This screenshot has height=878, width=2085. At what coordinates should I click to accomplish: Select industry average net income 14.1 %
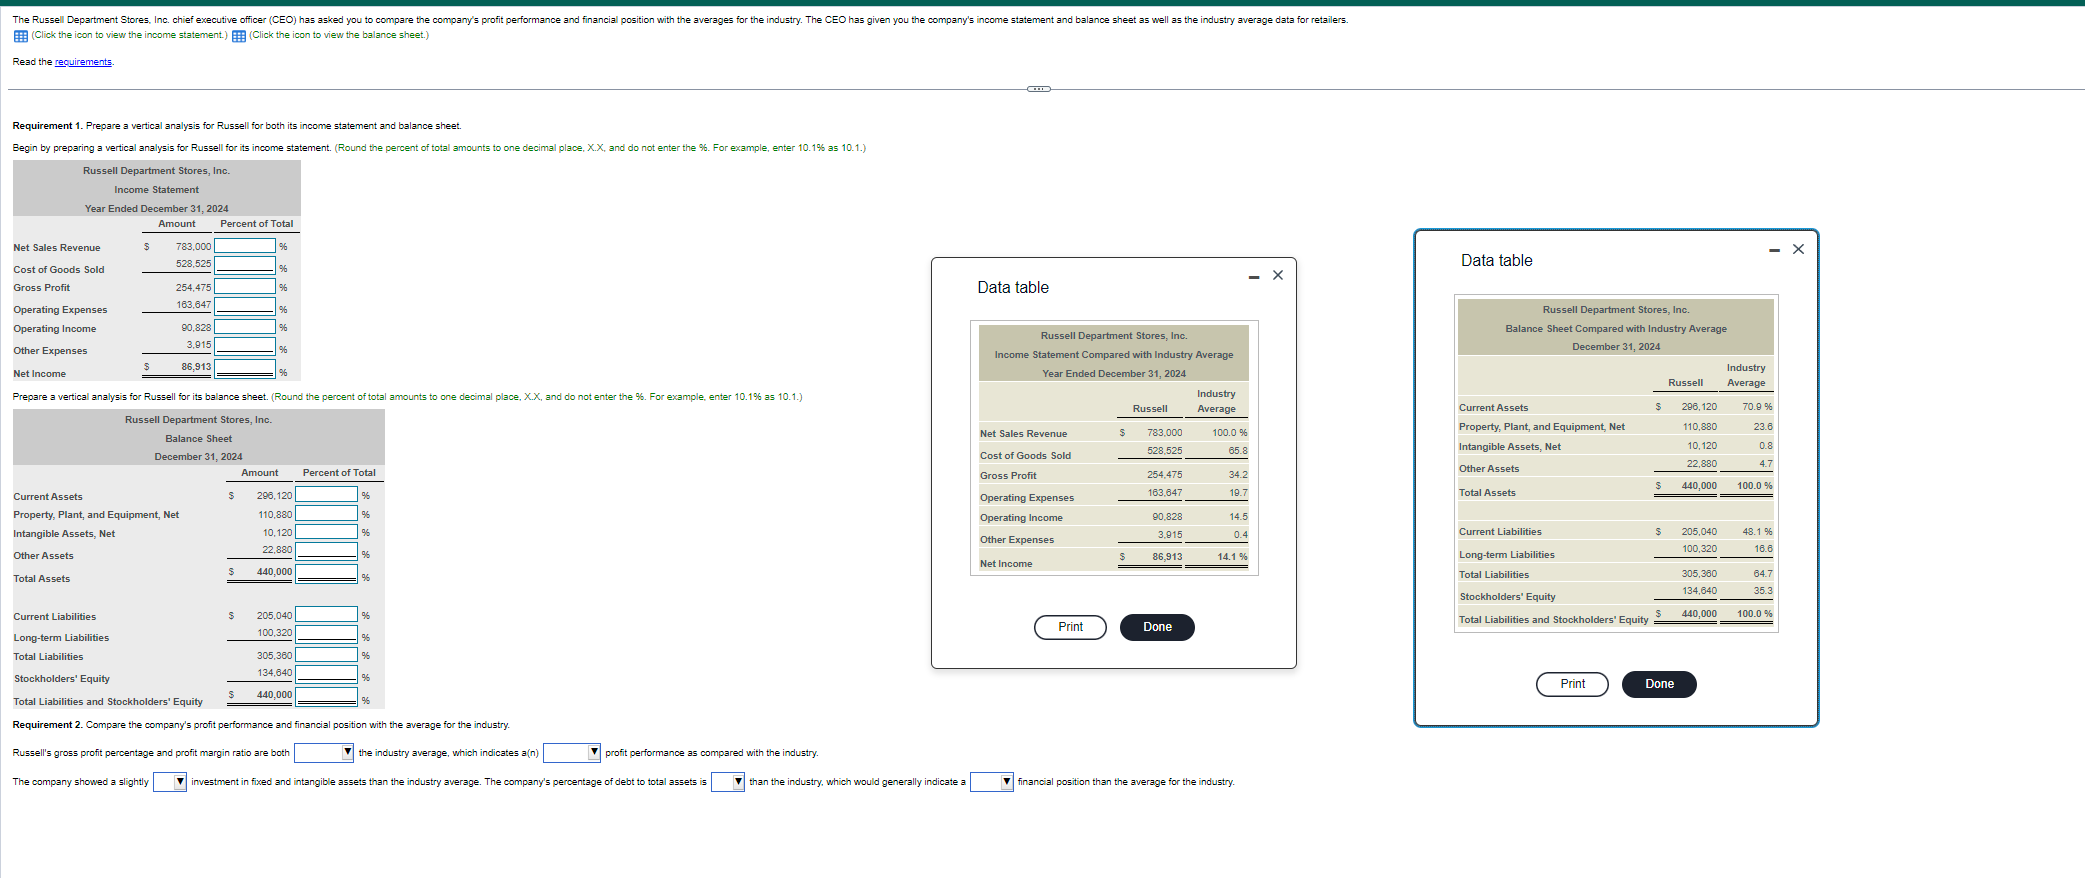(x=1232, y=557)
